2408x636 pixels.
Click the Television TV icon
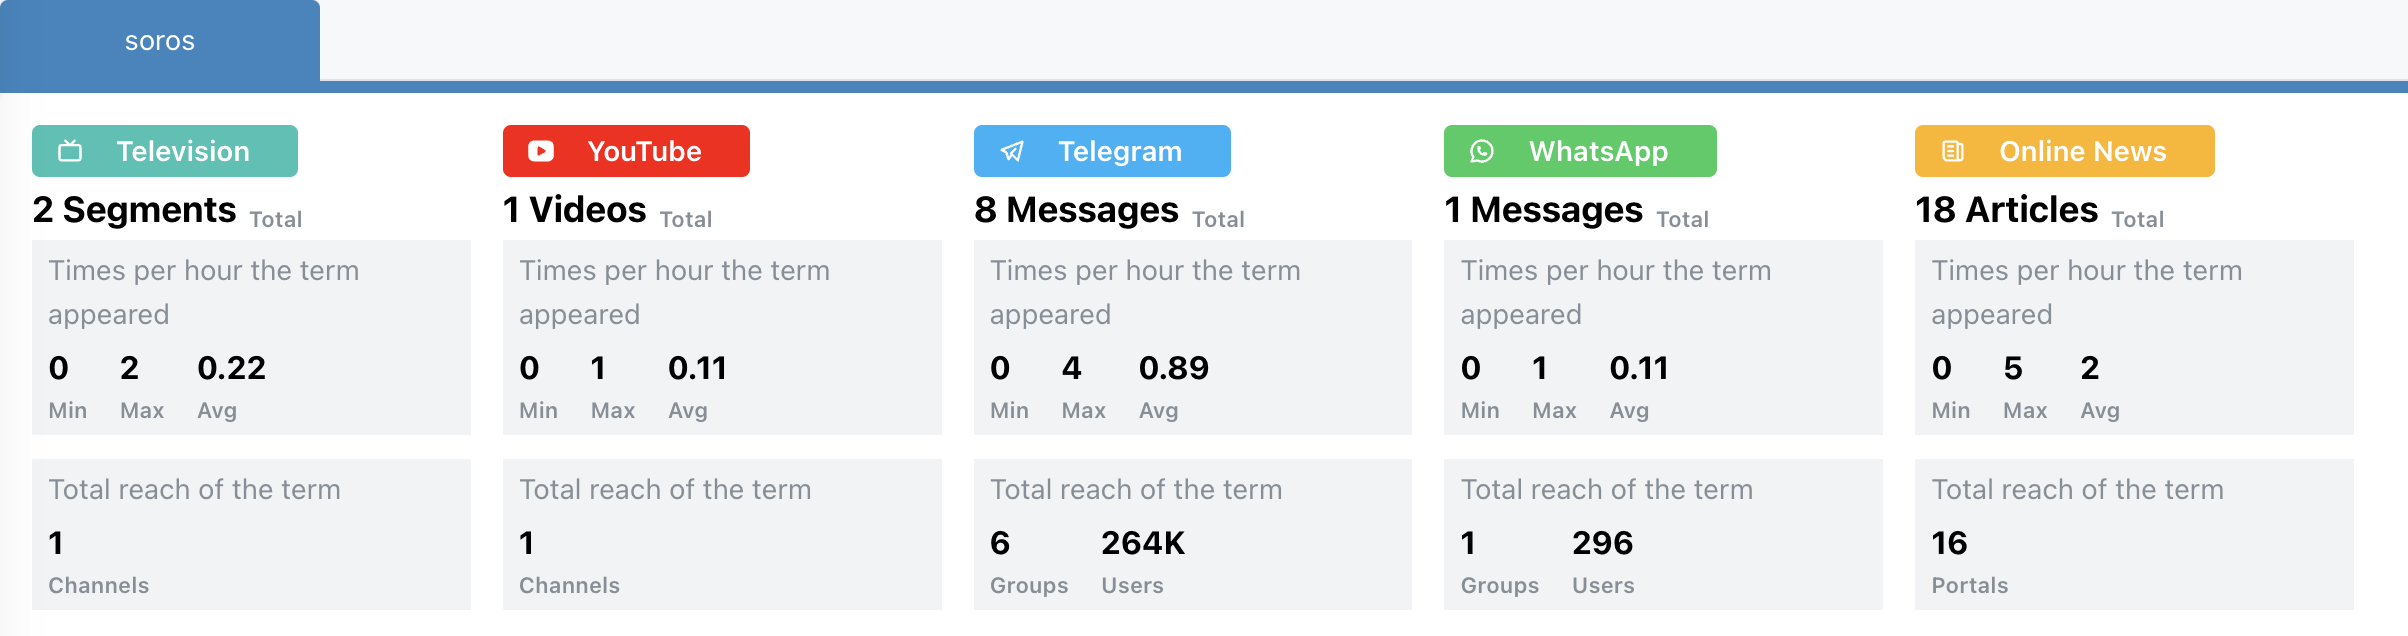click(70, 151)
